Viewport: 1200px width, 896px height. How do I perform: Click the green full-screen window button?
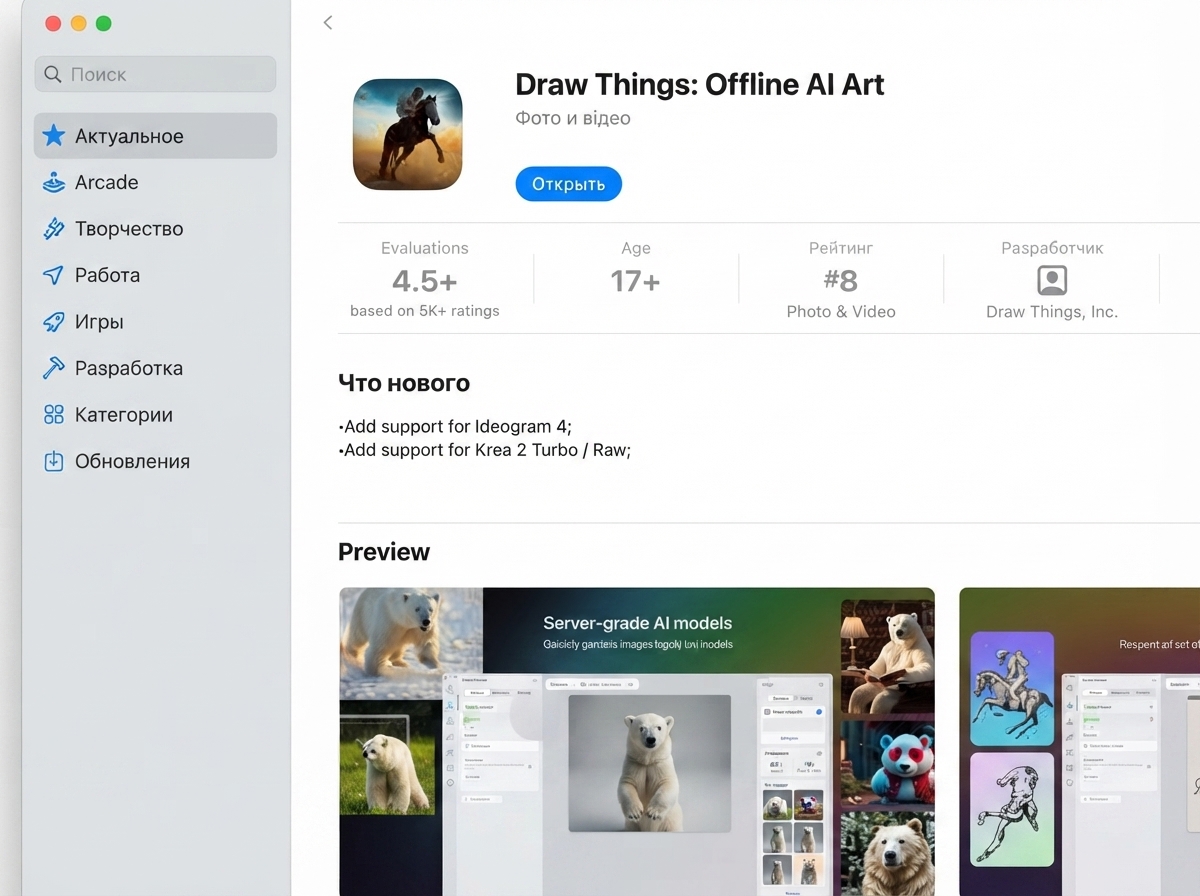point(103,23)
